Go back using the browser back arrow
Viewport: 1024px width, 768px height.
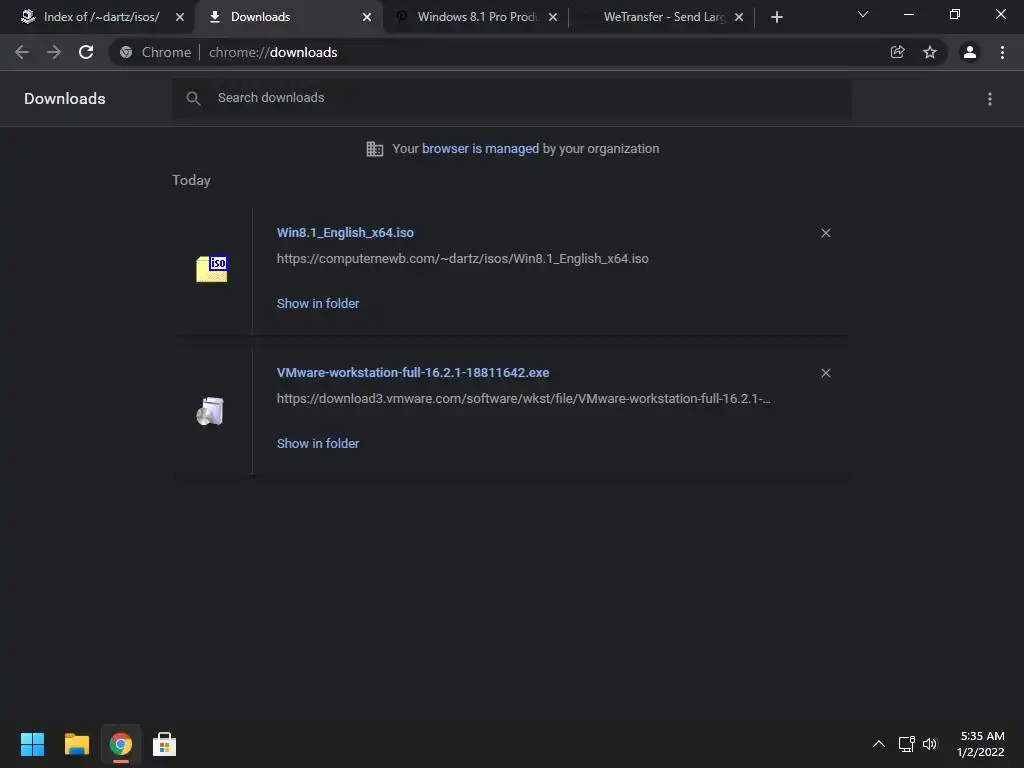click(x=22, y=52)
